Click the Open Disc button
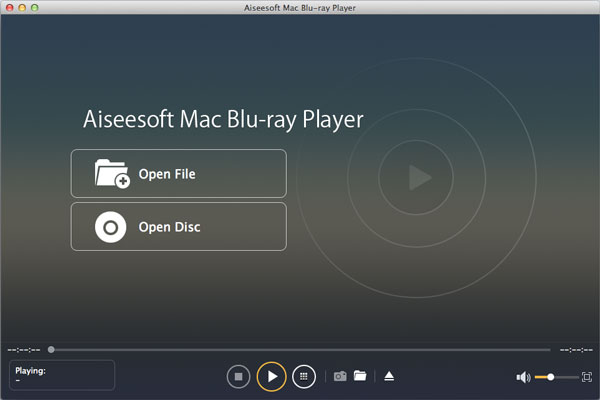The height and width of the screenshot is (400, 600). pos(179,227)
